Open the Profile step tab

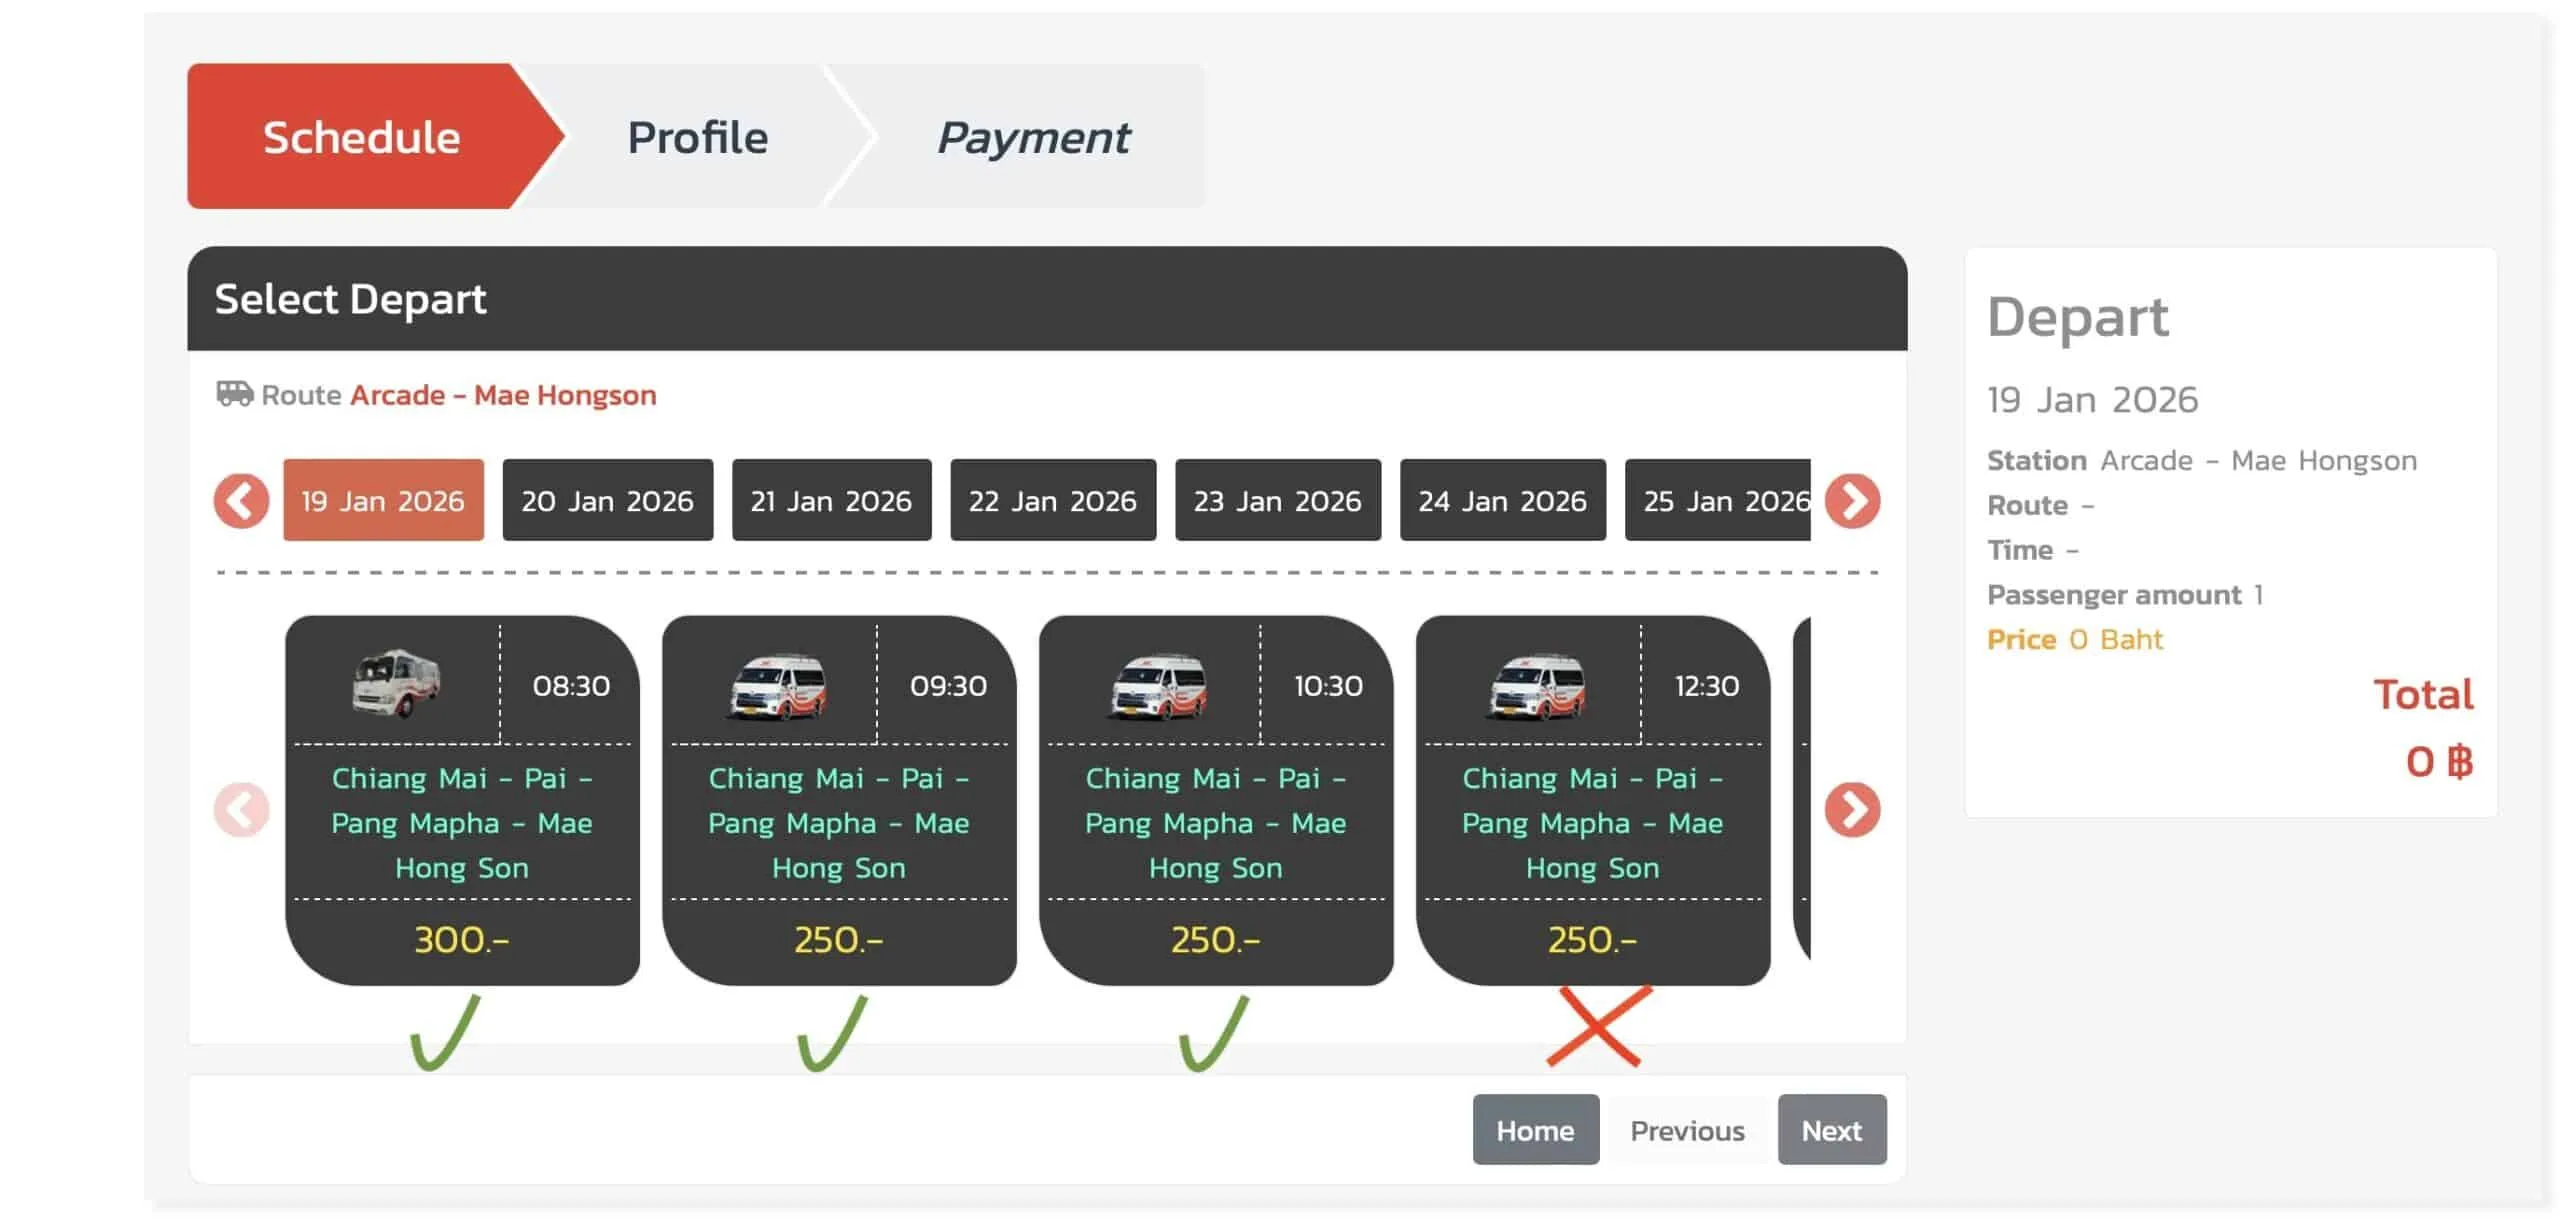tap(697, 137)
